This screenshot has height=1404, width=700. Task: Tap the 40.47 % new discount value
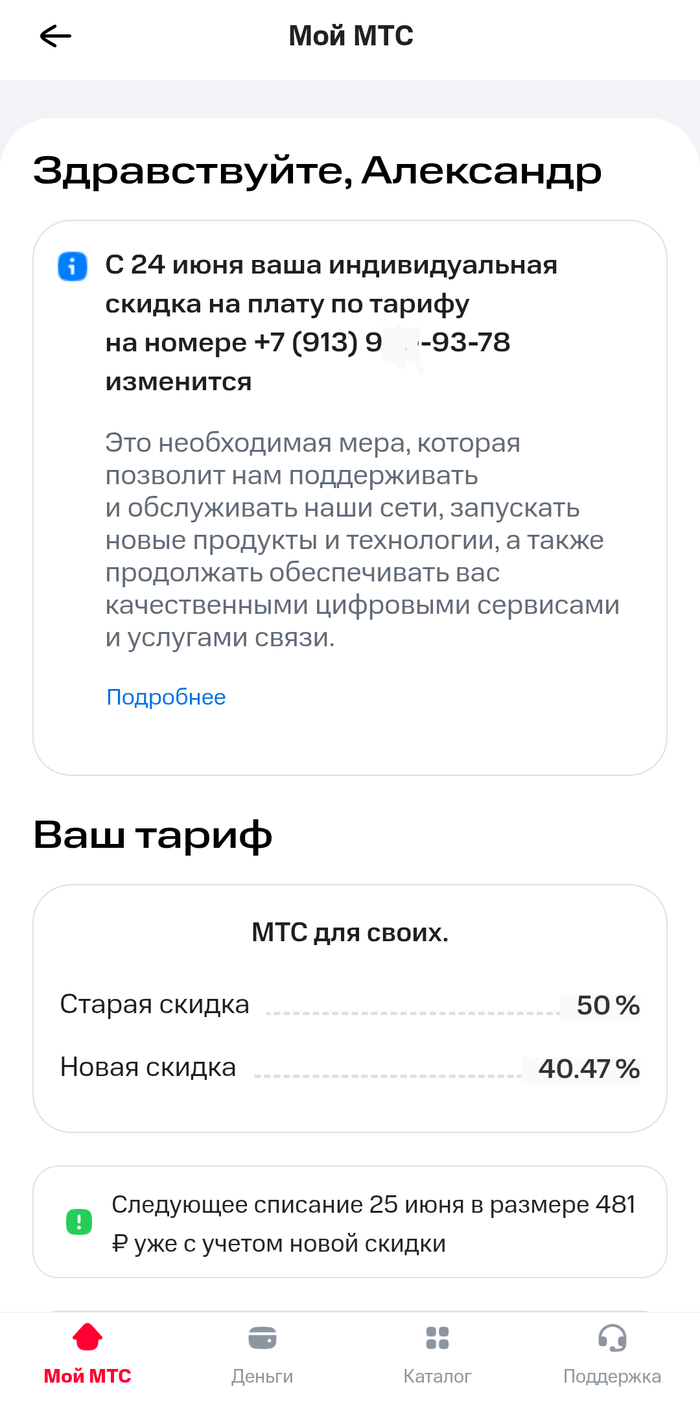pos(588,1069)
